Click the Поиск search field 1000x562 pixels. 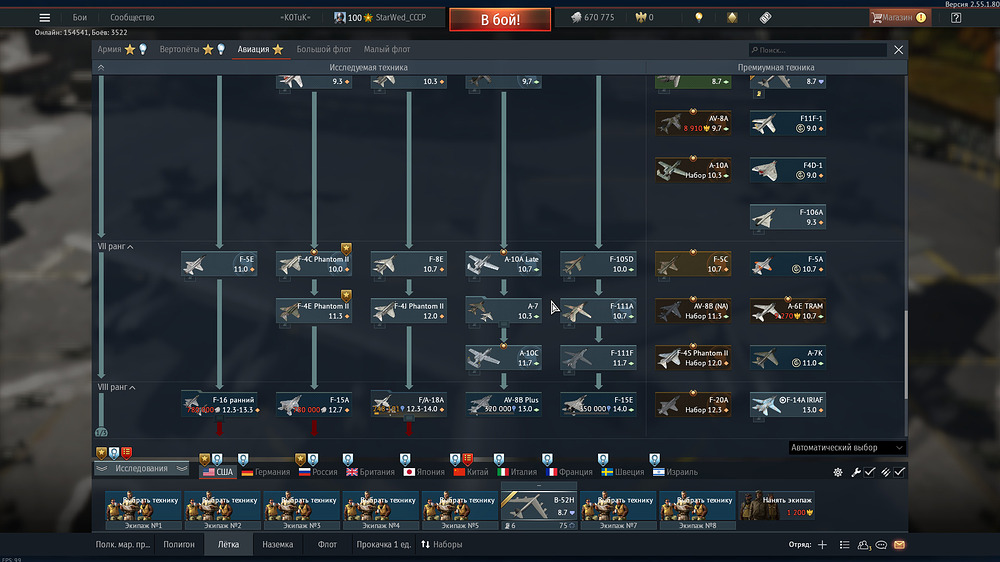click(x=818, y=50)
